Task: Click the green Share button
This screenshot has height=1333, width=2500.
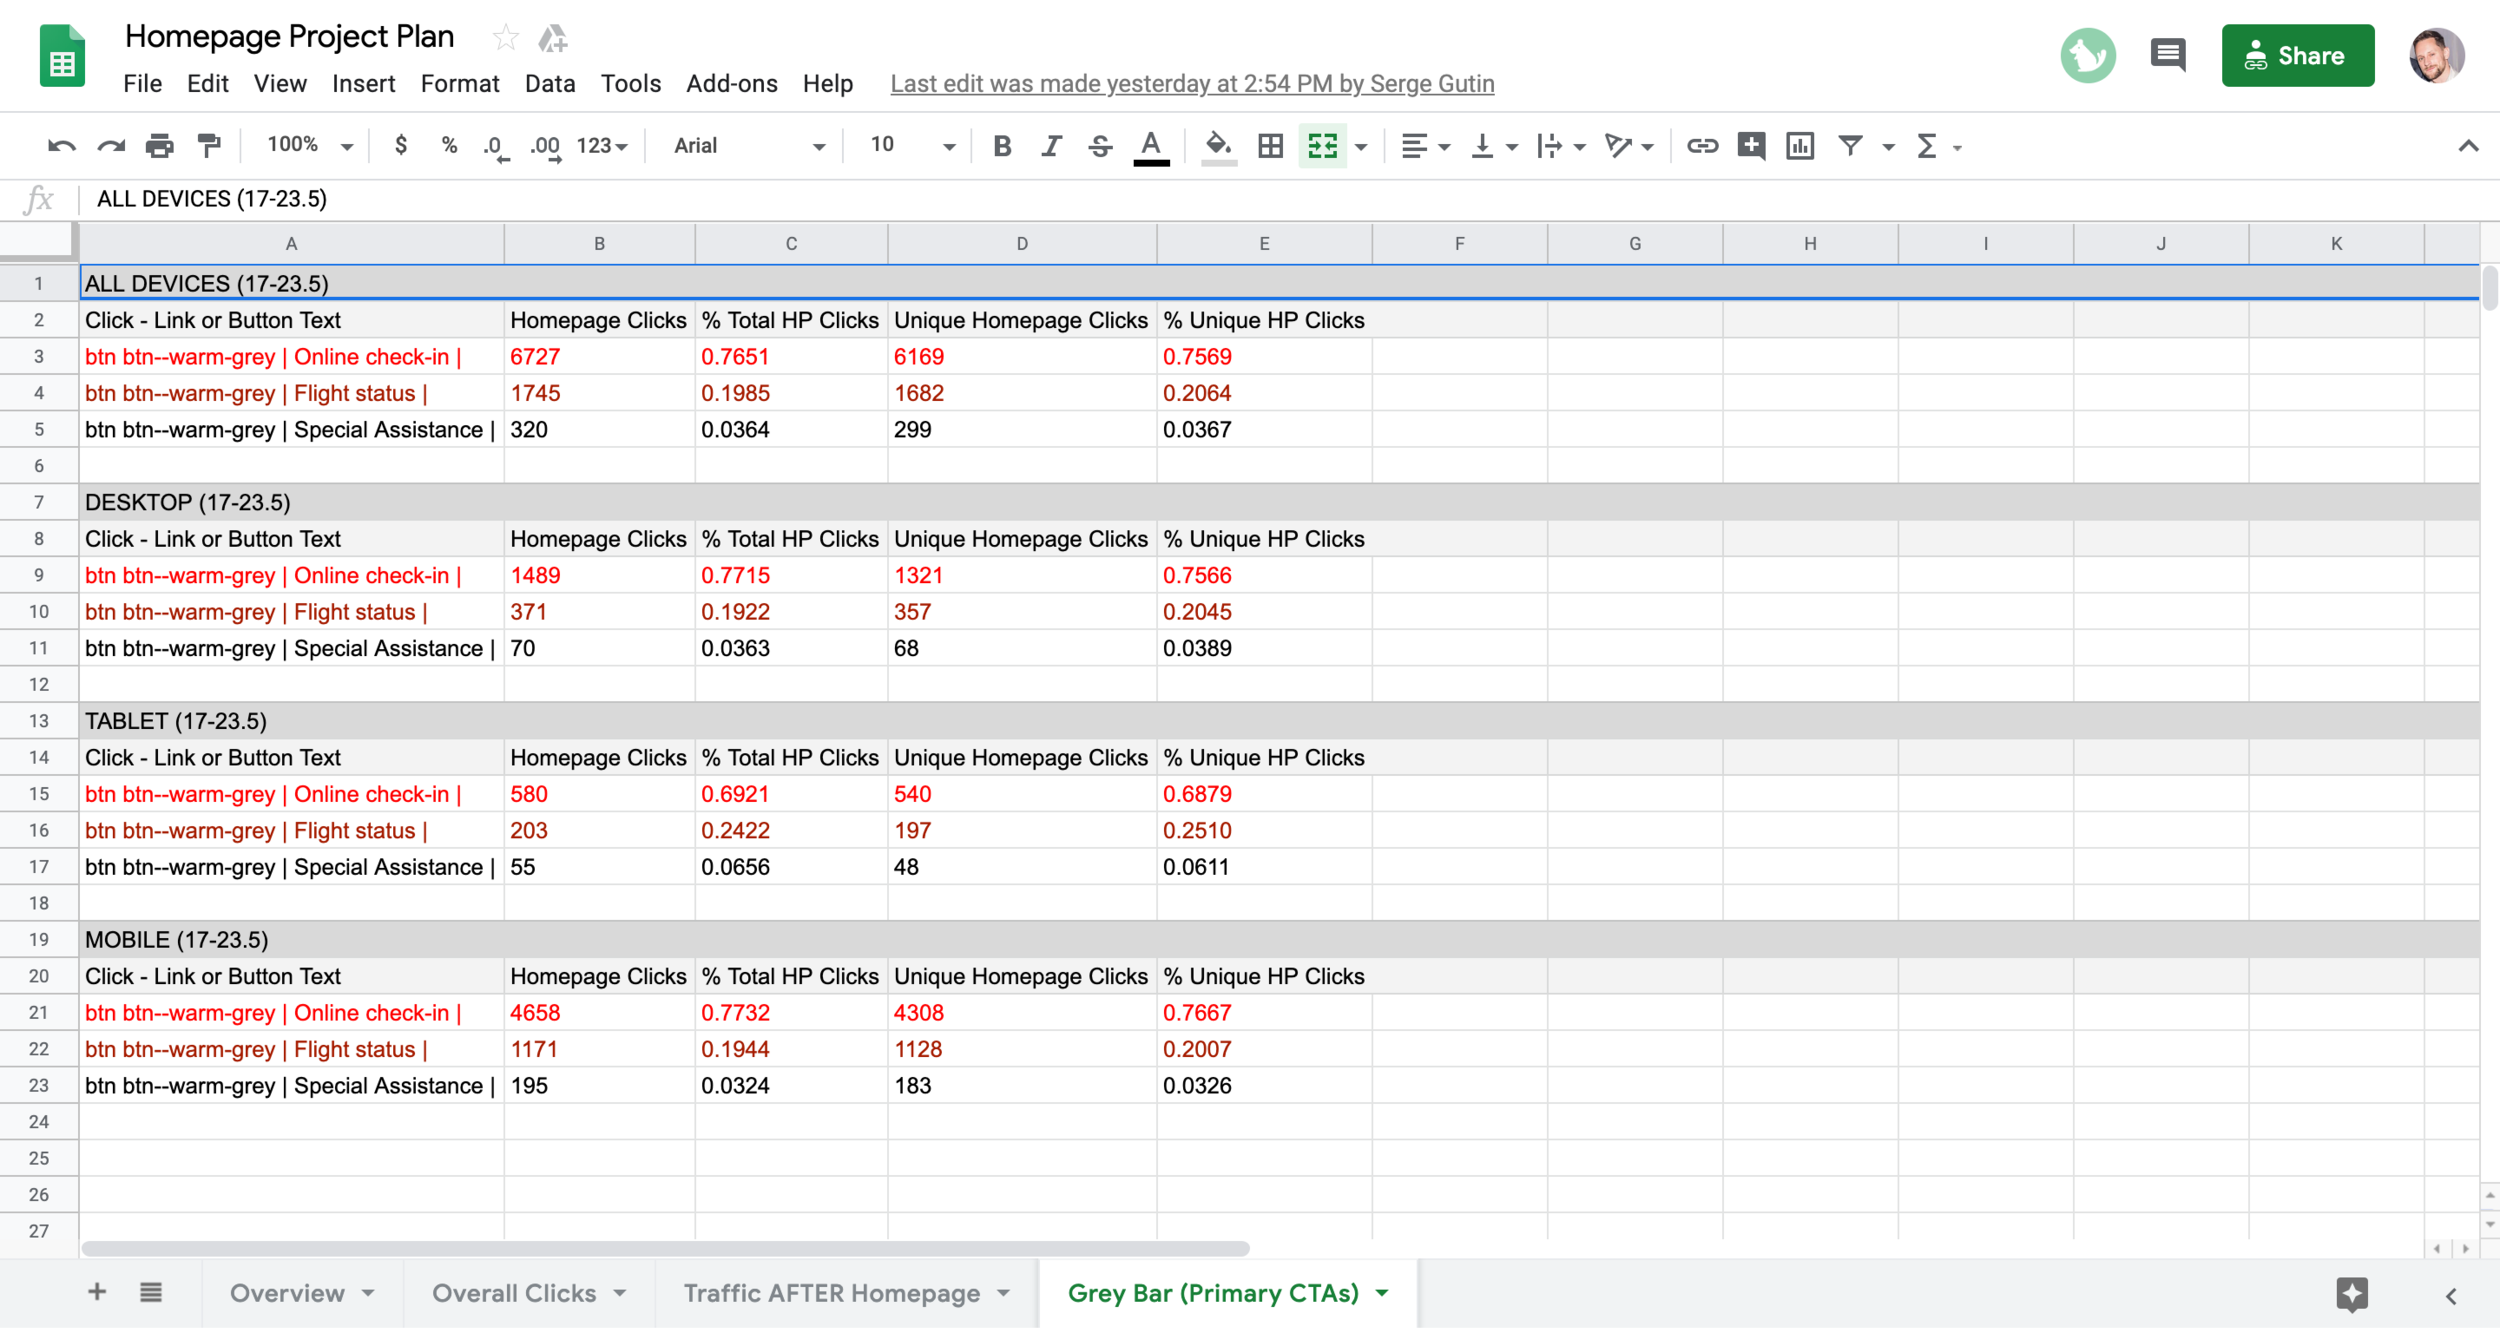Action: point(2297,56)
